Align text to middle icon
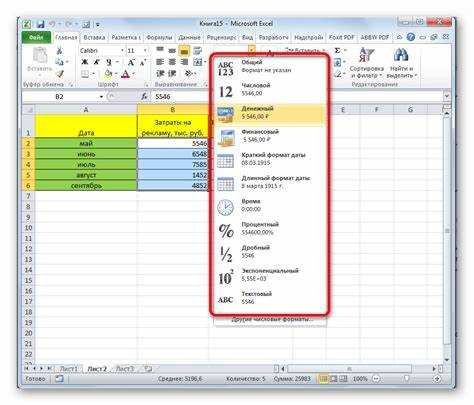Viewport: 474px width, 405px height. click(x=172, y=51)
